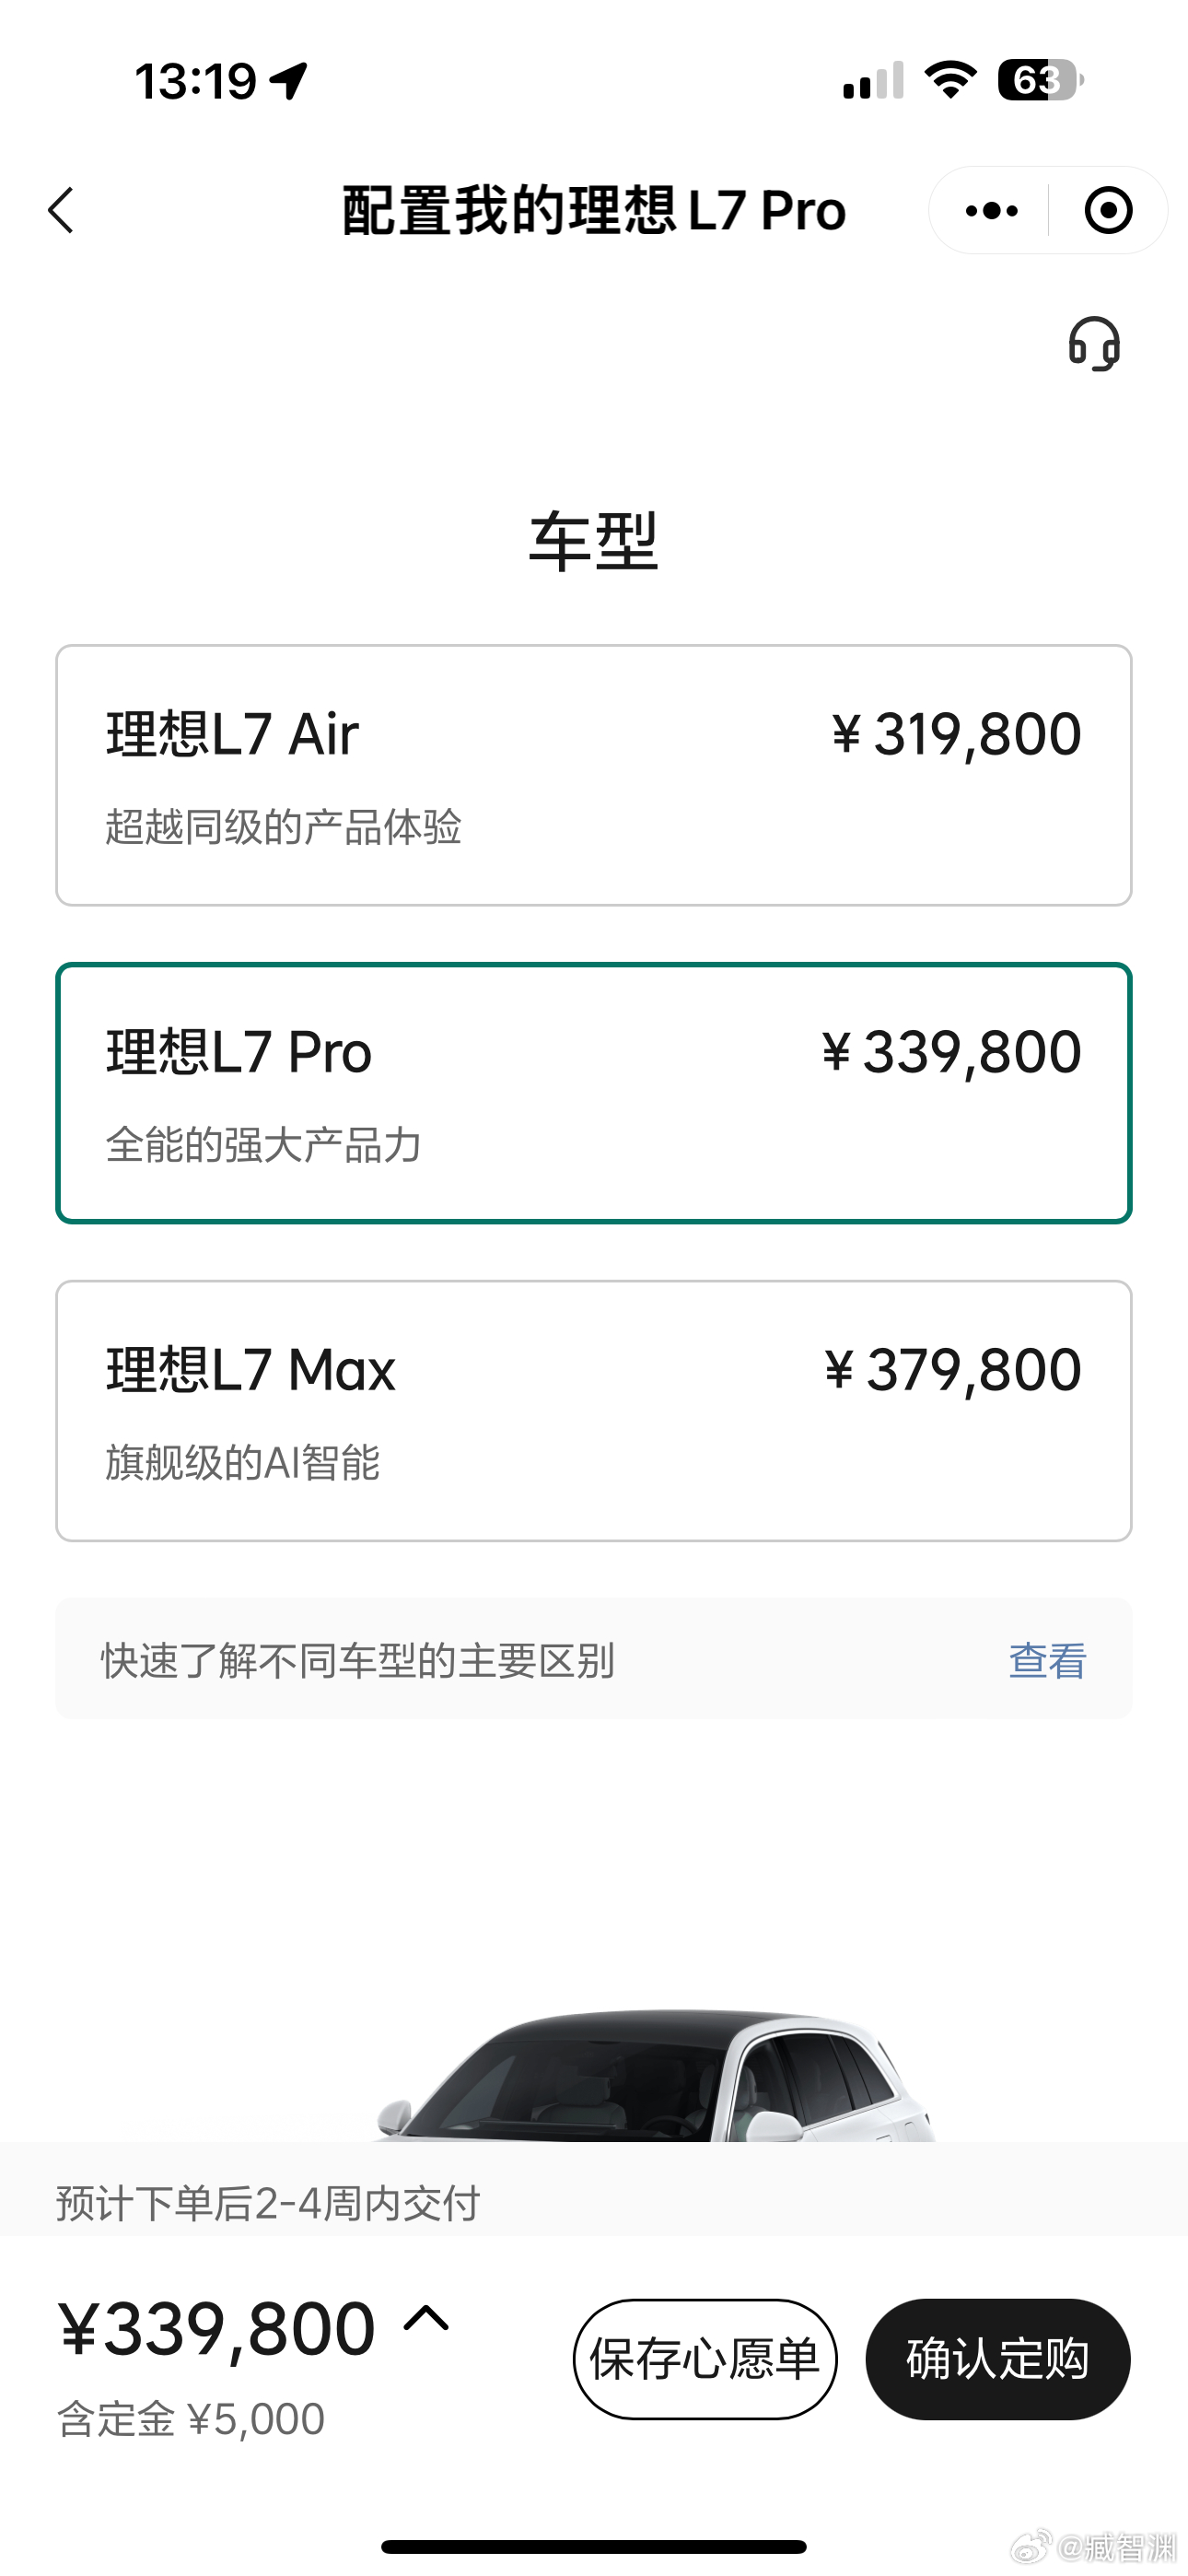Open the 含定金 ¥5,000 deposit details

coord(191,2420)
